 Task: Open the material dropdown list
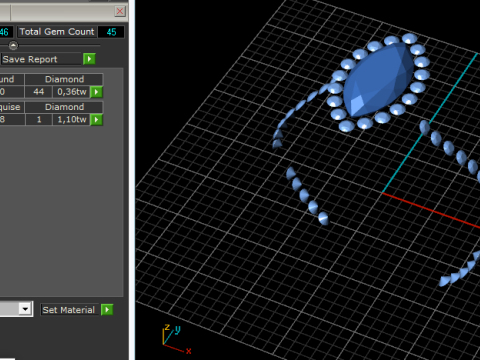click(x=25, y=309)
